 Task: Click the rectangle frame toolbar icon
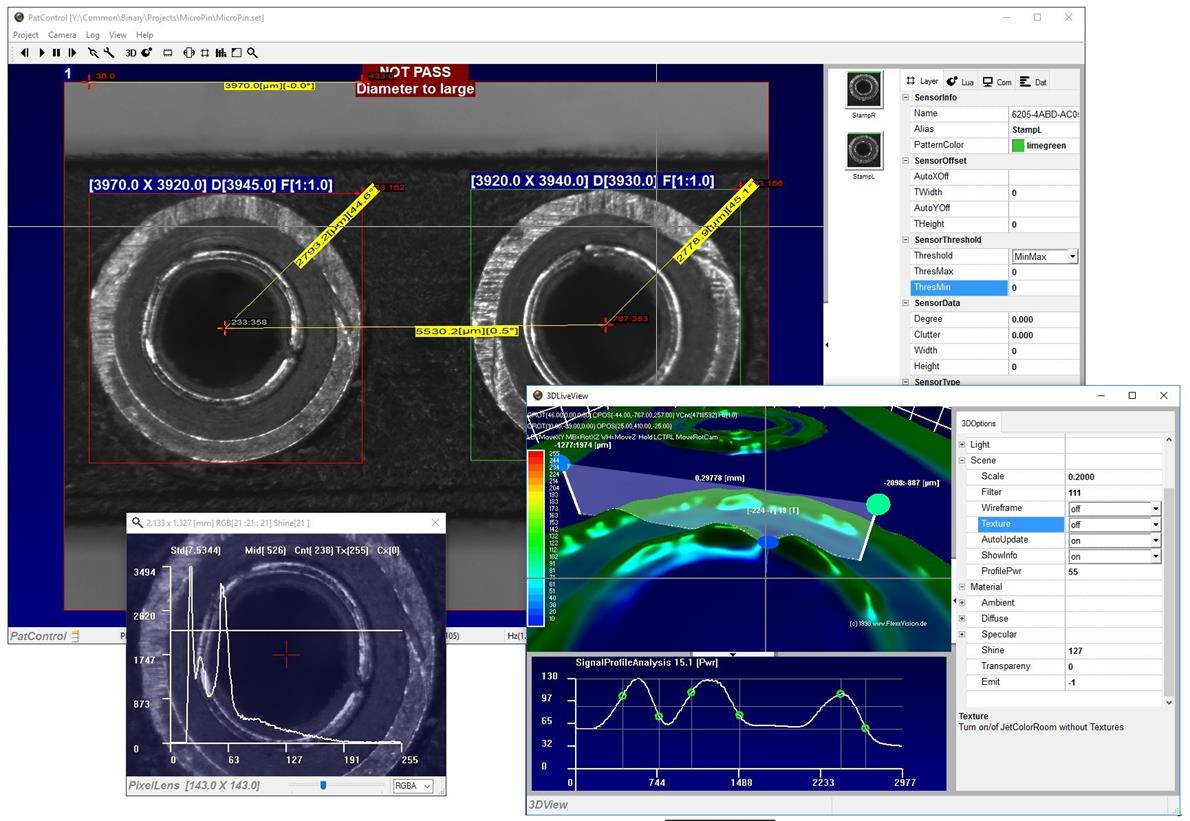tap(168, 52)
